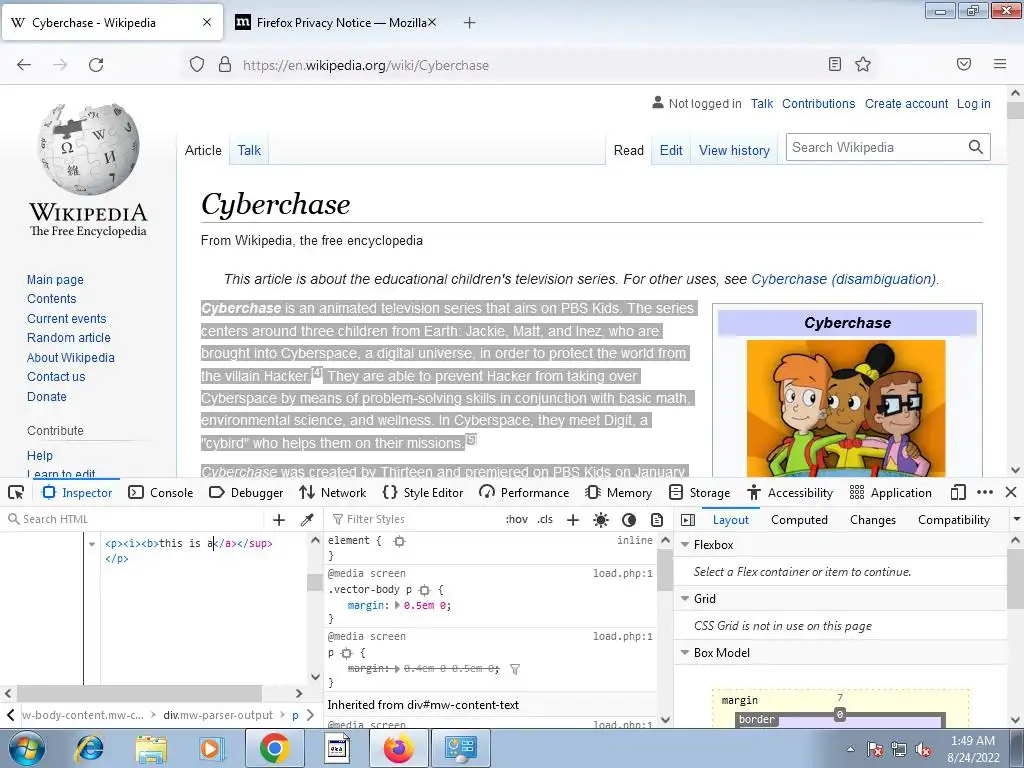The width and height of the screenshot is (1024, 768).
Task: Open the Memory tab
Action: click(x=618, y=492)
